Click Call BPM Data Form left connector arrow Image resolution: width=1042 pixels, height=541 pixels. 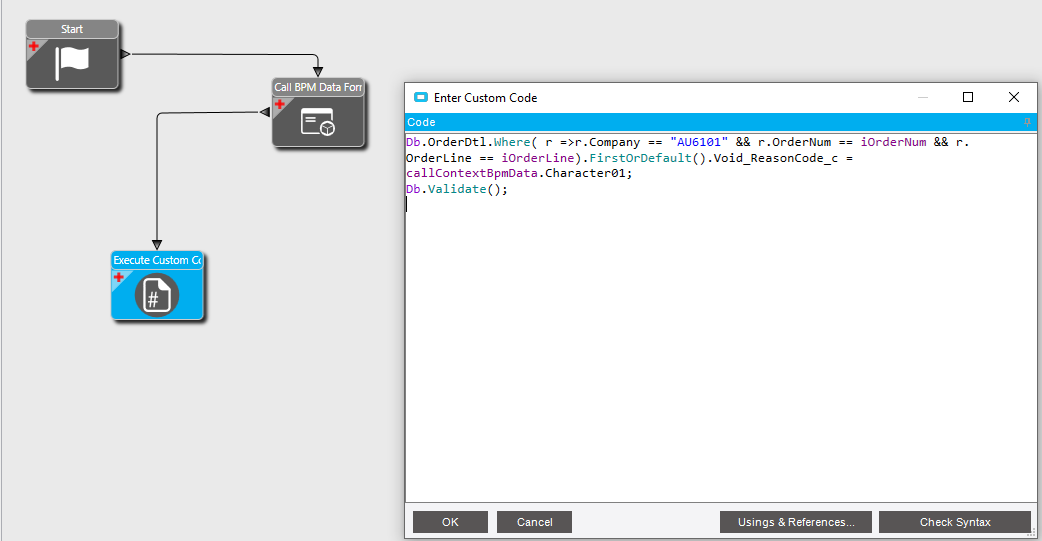[x=264, y=112]
